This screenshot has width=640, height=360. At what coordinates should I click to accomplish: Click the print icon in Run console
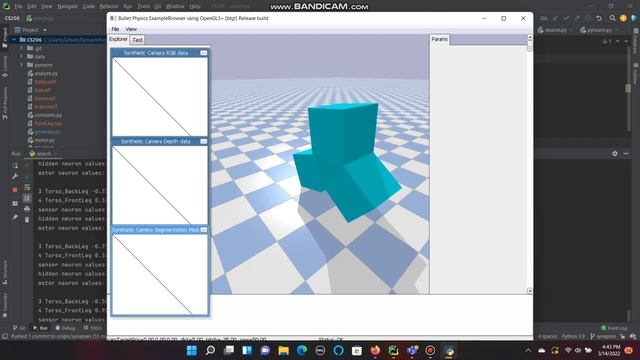coord(27,209)
